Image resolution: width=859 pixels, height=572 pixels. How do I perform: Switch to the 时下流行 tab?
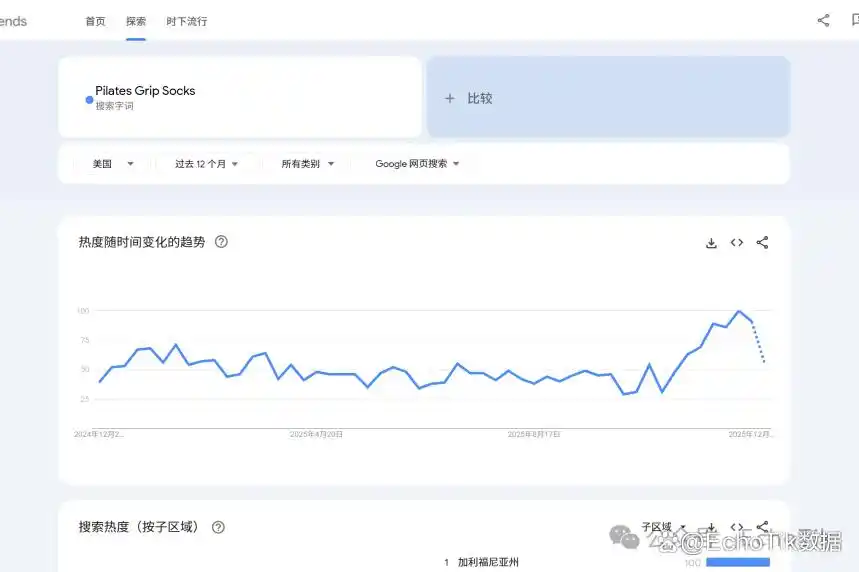coord(186,21)
